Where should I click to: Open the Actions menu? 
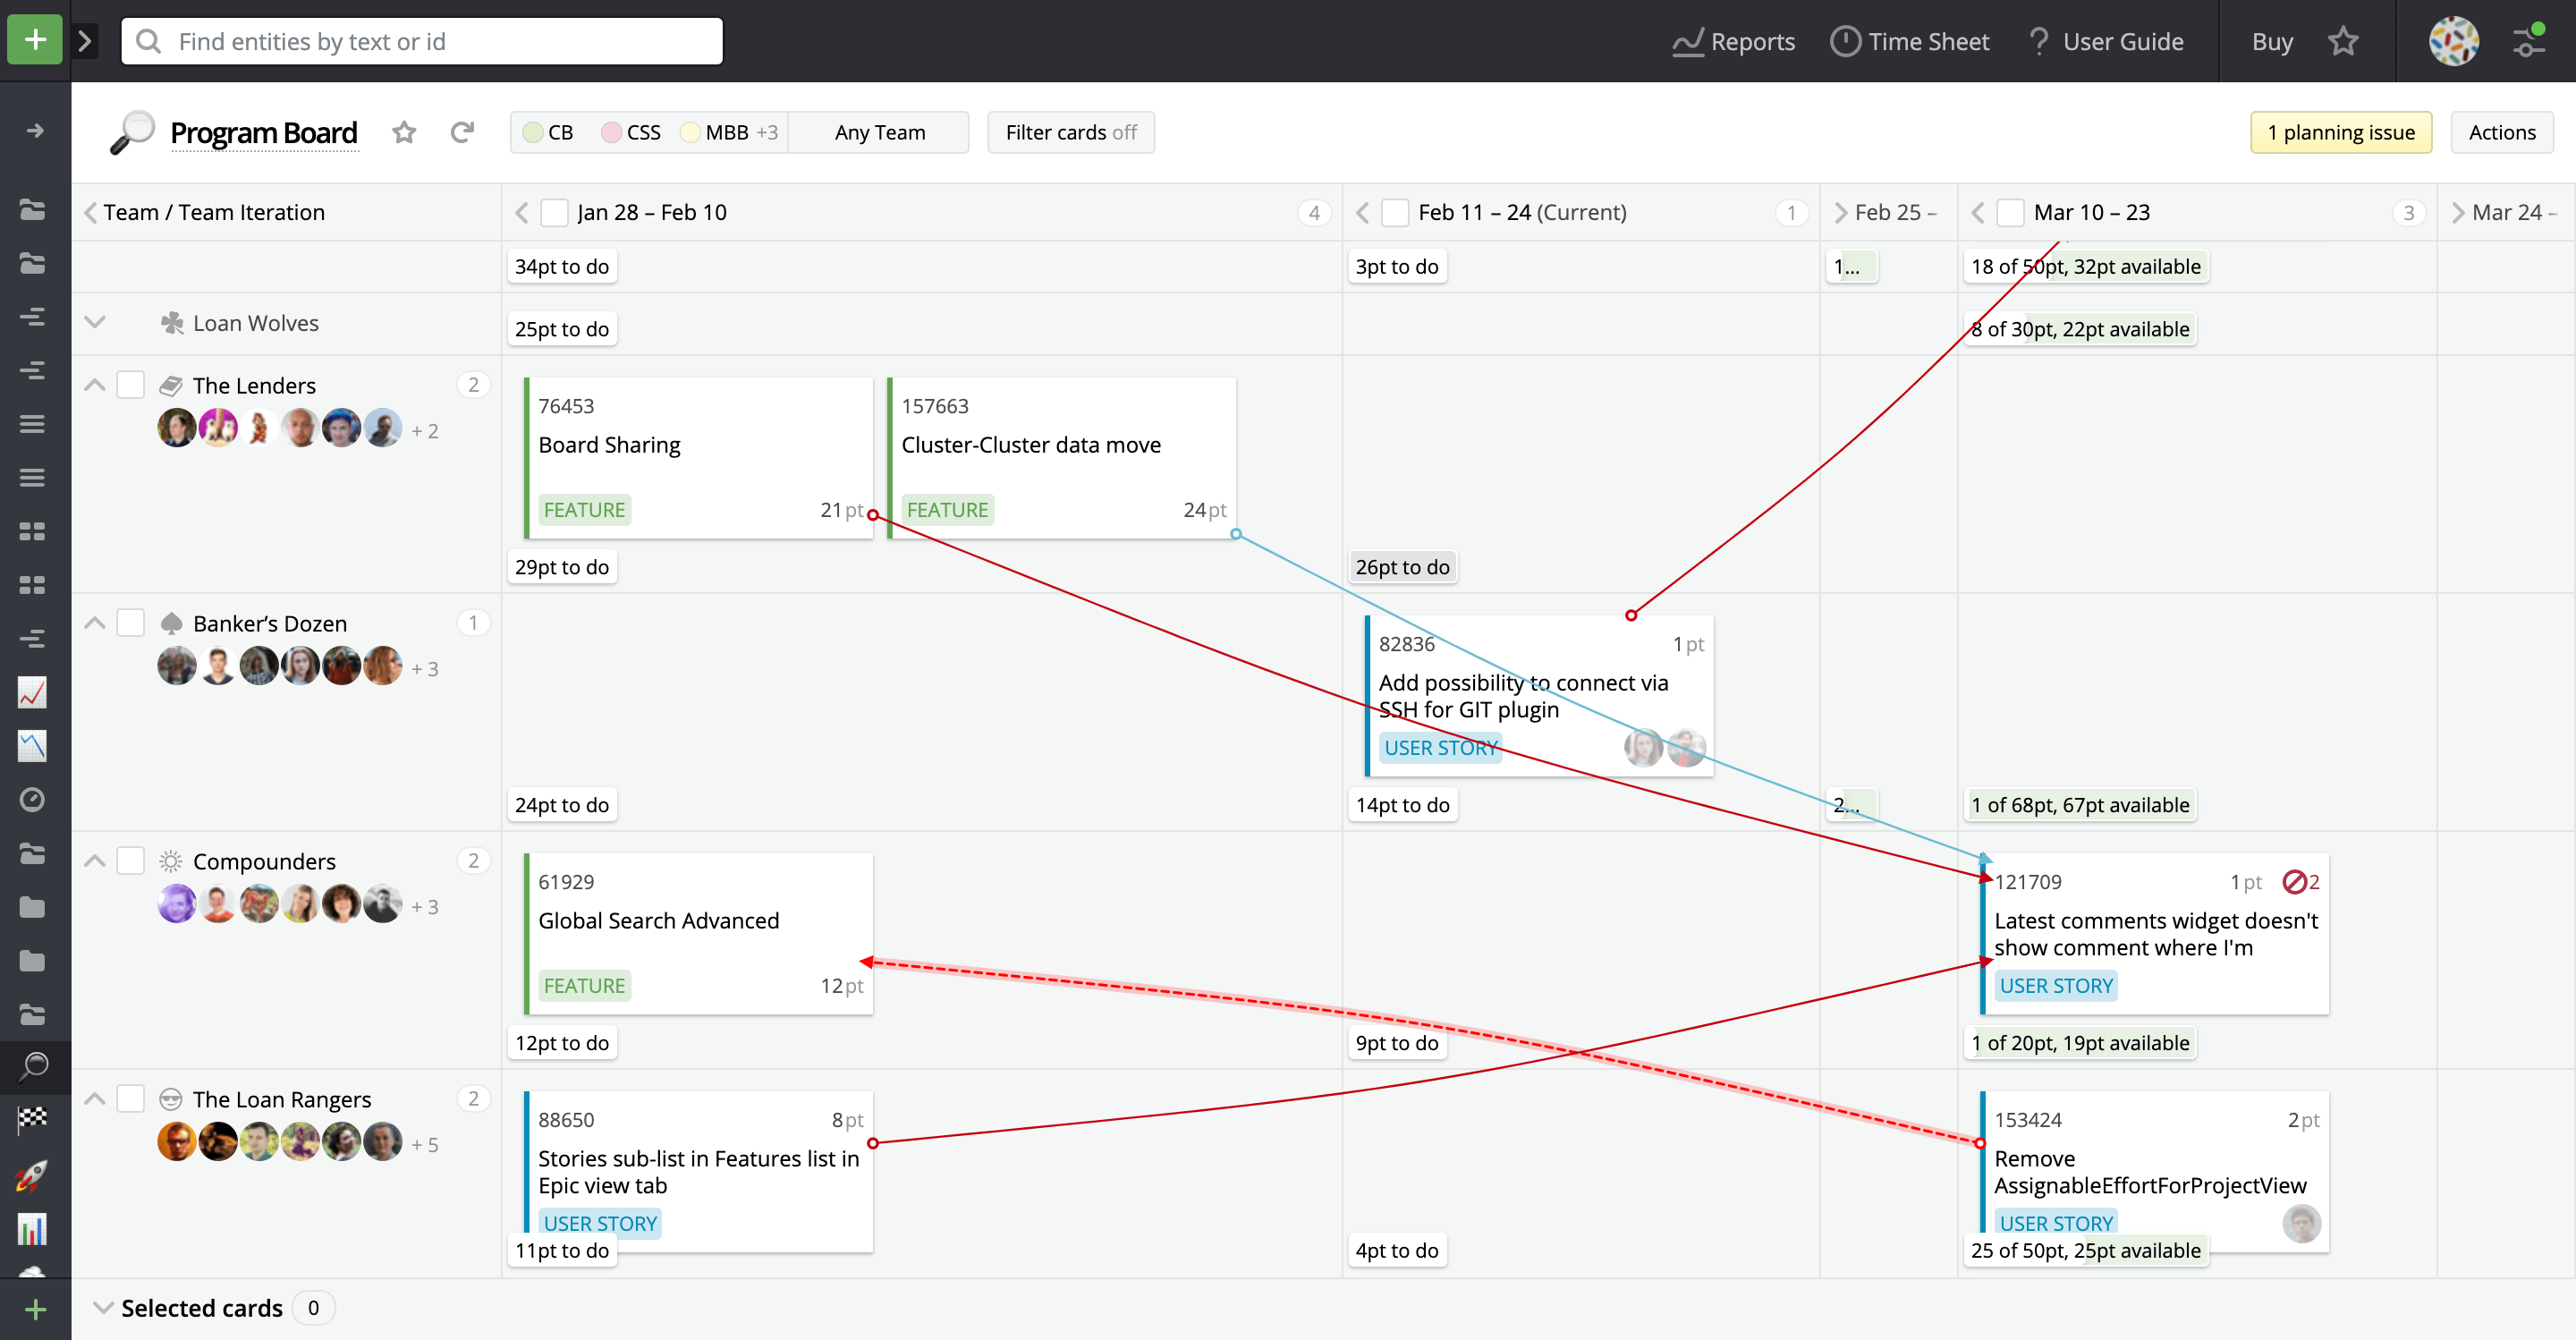tap(2501, 132)
